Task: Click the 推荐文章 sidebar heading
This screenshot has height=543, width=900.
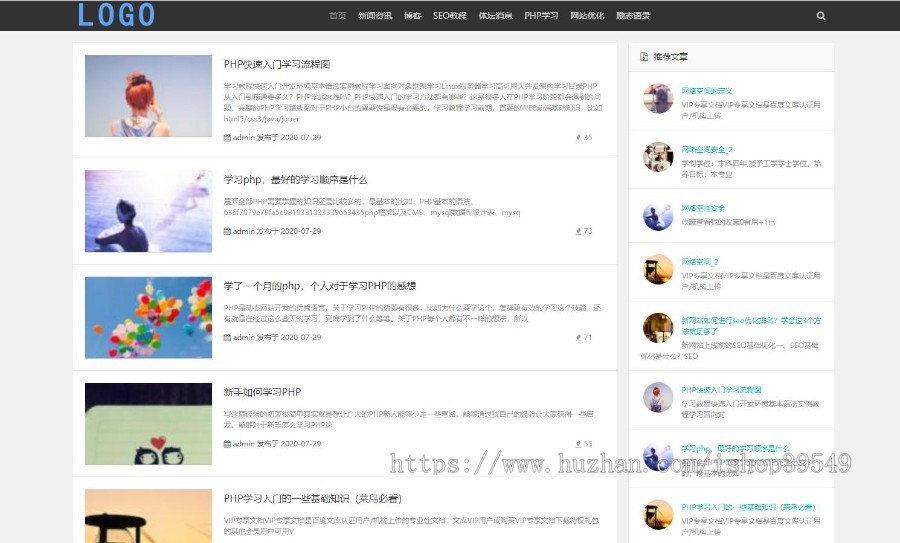Action: pos(670,56)
